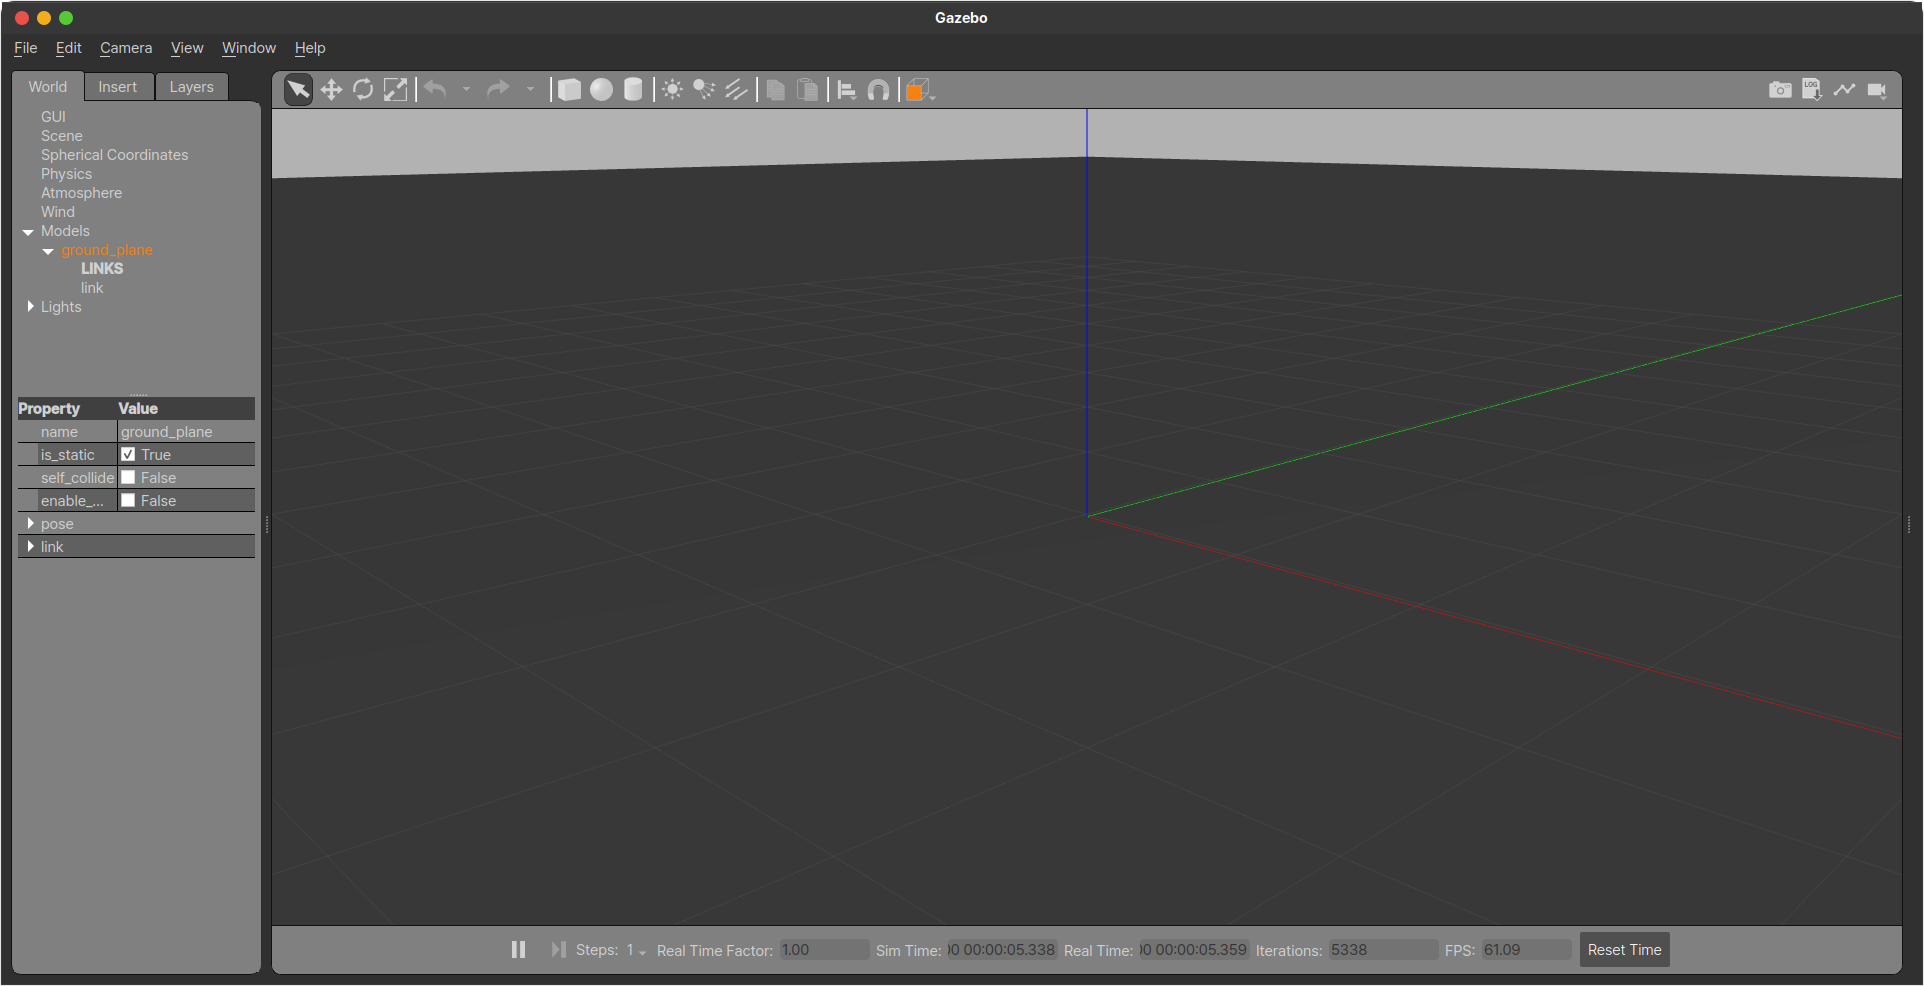Viewport: 1924px width, 986px height.
Task: Insert a box shape
Action: coord(569,90)
